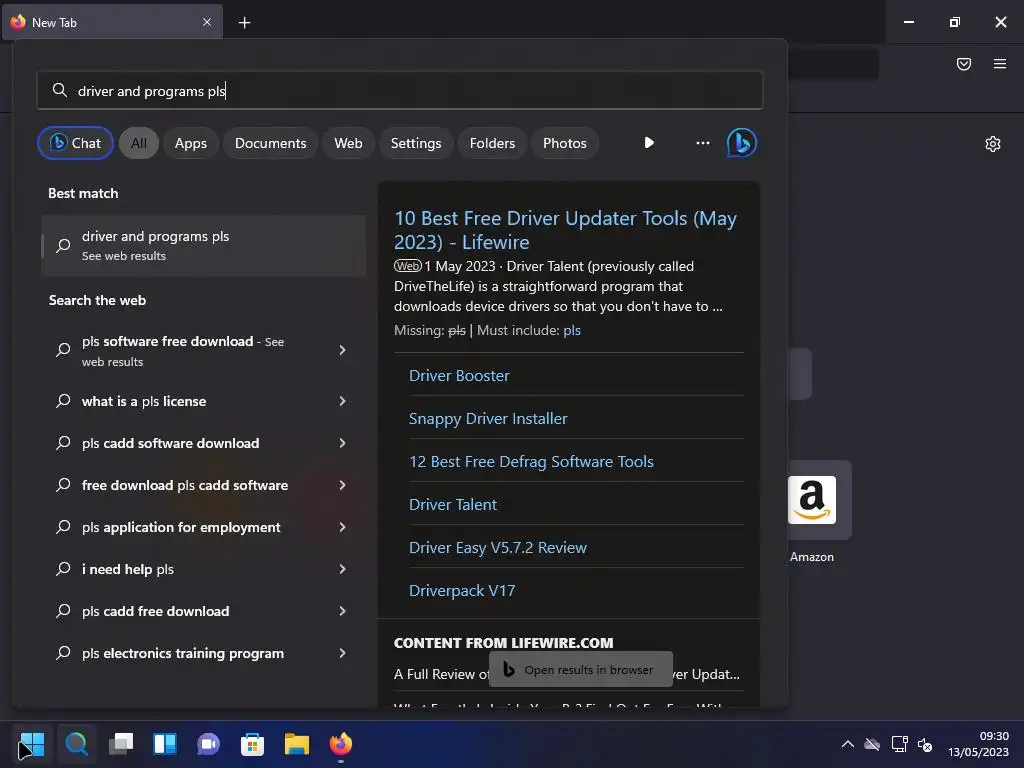Open Driver Talent link
The height and width of the screenshot is (768, 1024).
pos(453,504)
